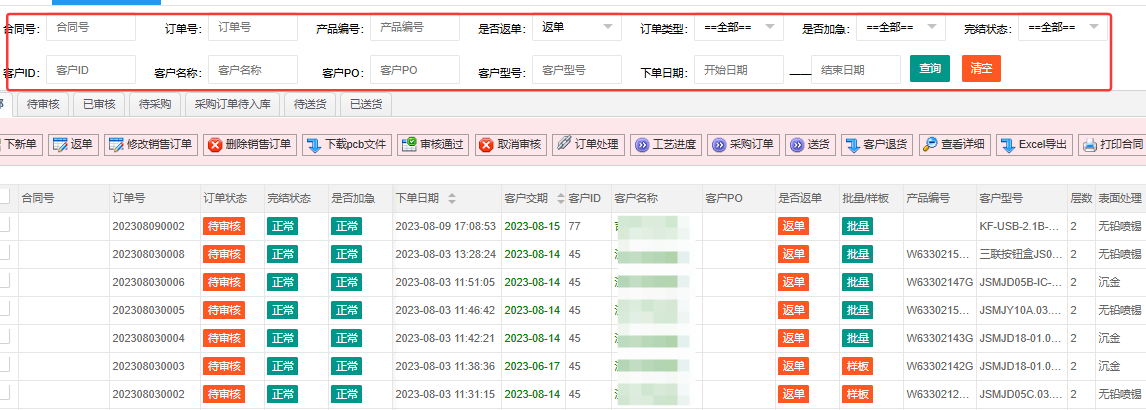Sort by 下单日期 column arrows
The height and width of the screenshot is (410, 1146).
452,198
